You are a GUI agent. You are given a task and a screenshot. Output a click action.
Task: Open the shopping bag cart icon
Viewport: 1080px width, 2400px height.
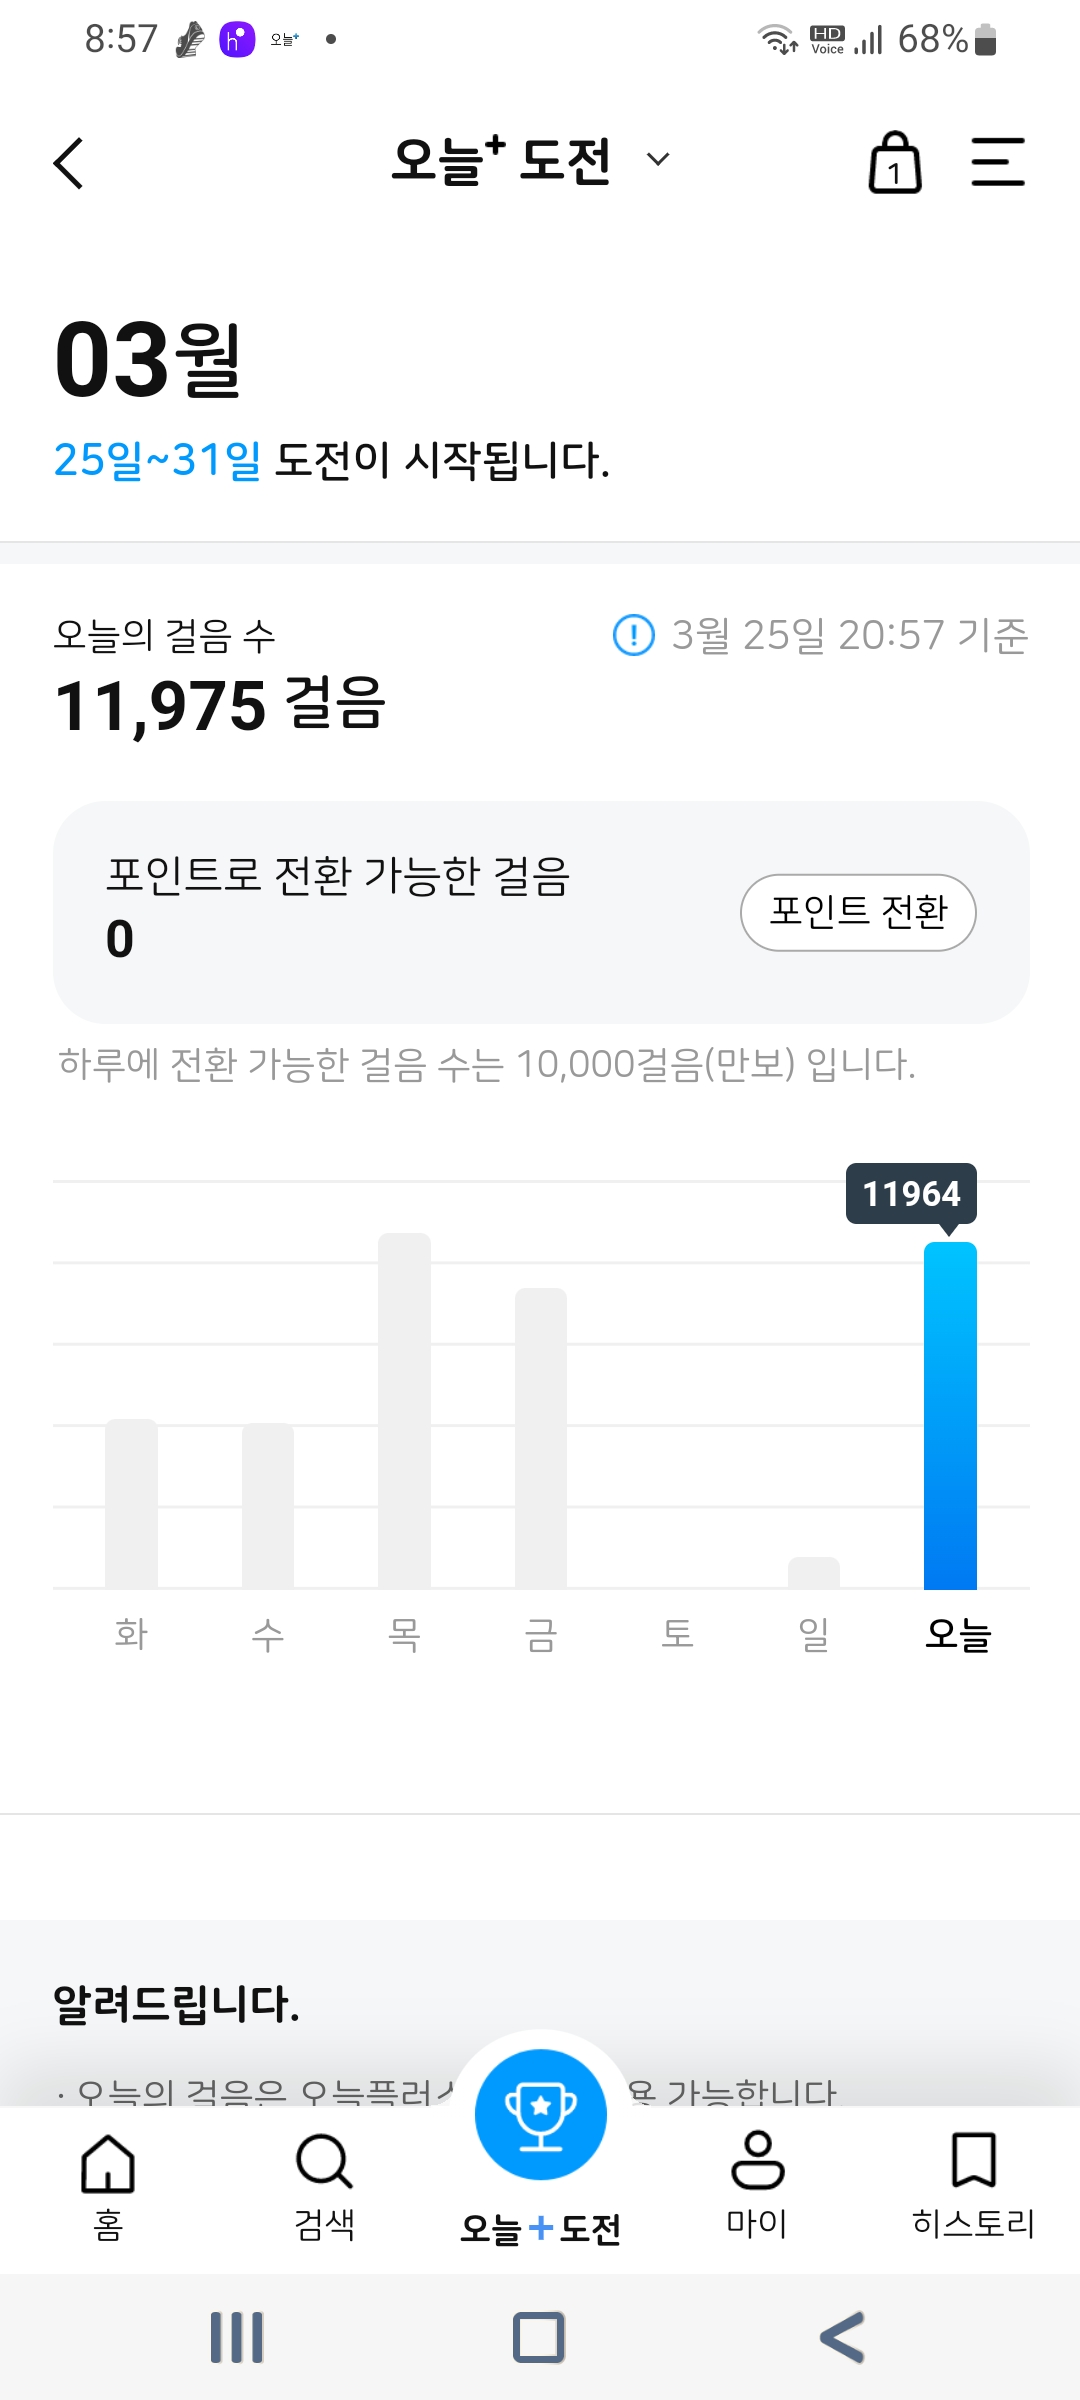(x=895, y=163)
